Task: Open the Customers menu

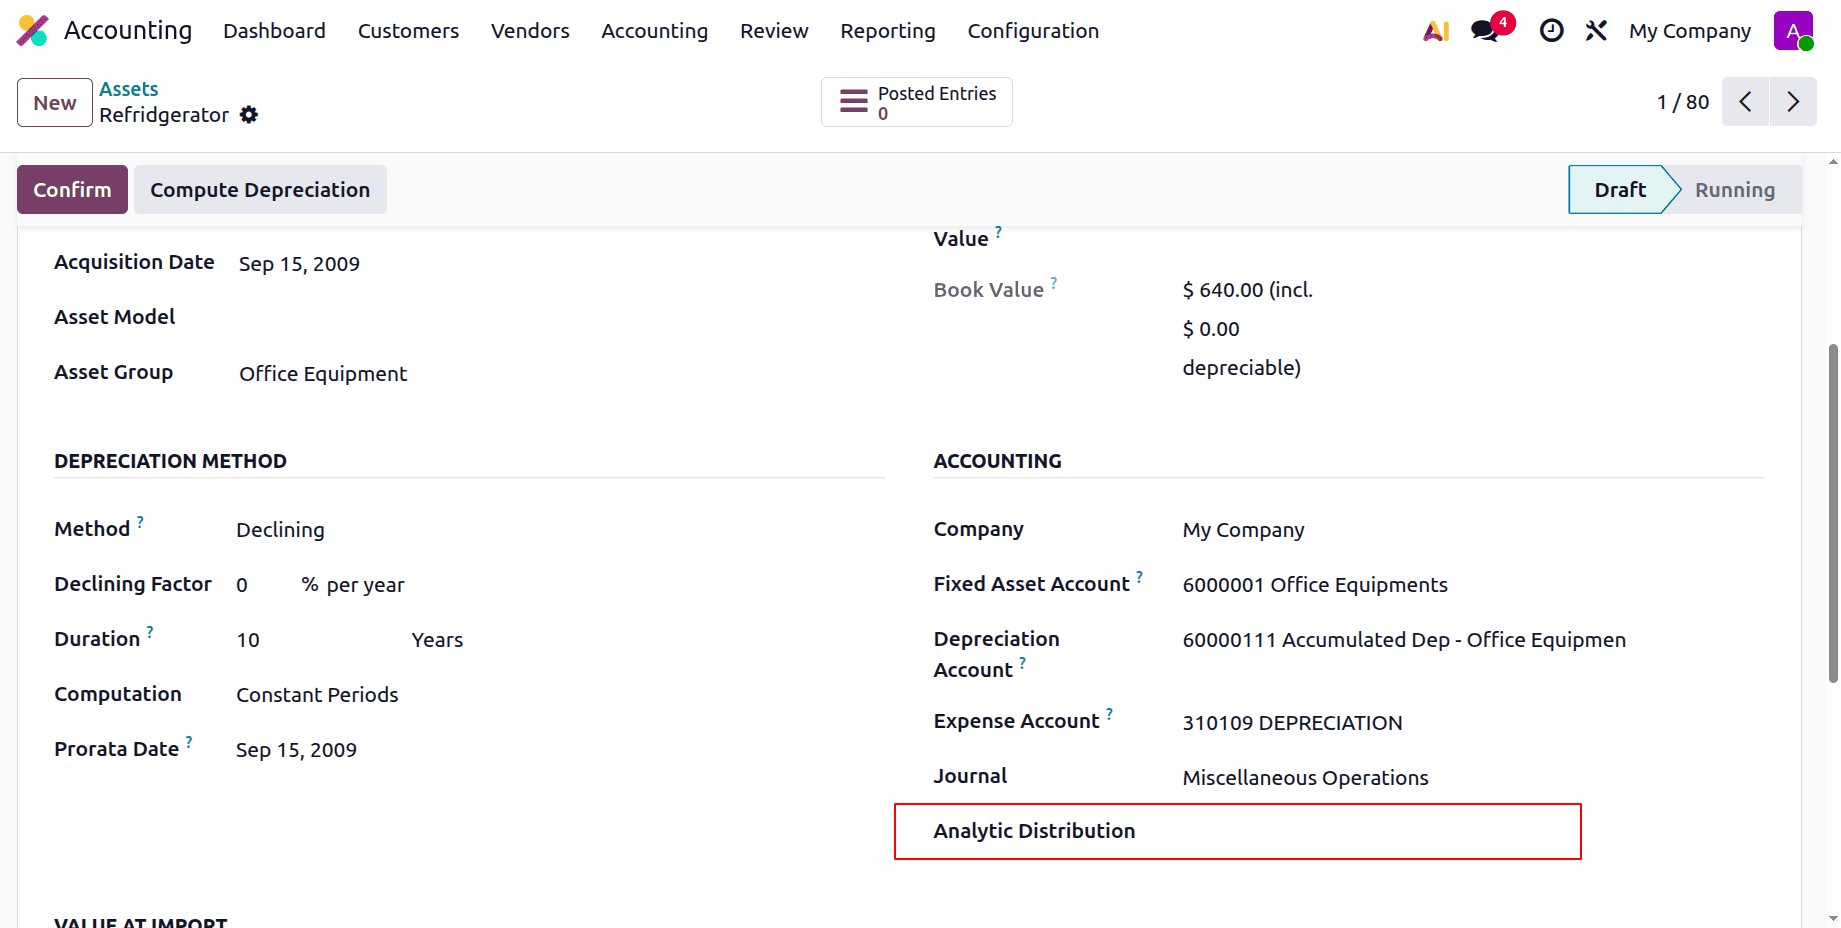Action: [408, 31]
